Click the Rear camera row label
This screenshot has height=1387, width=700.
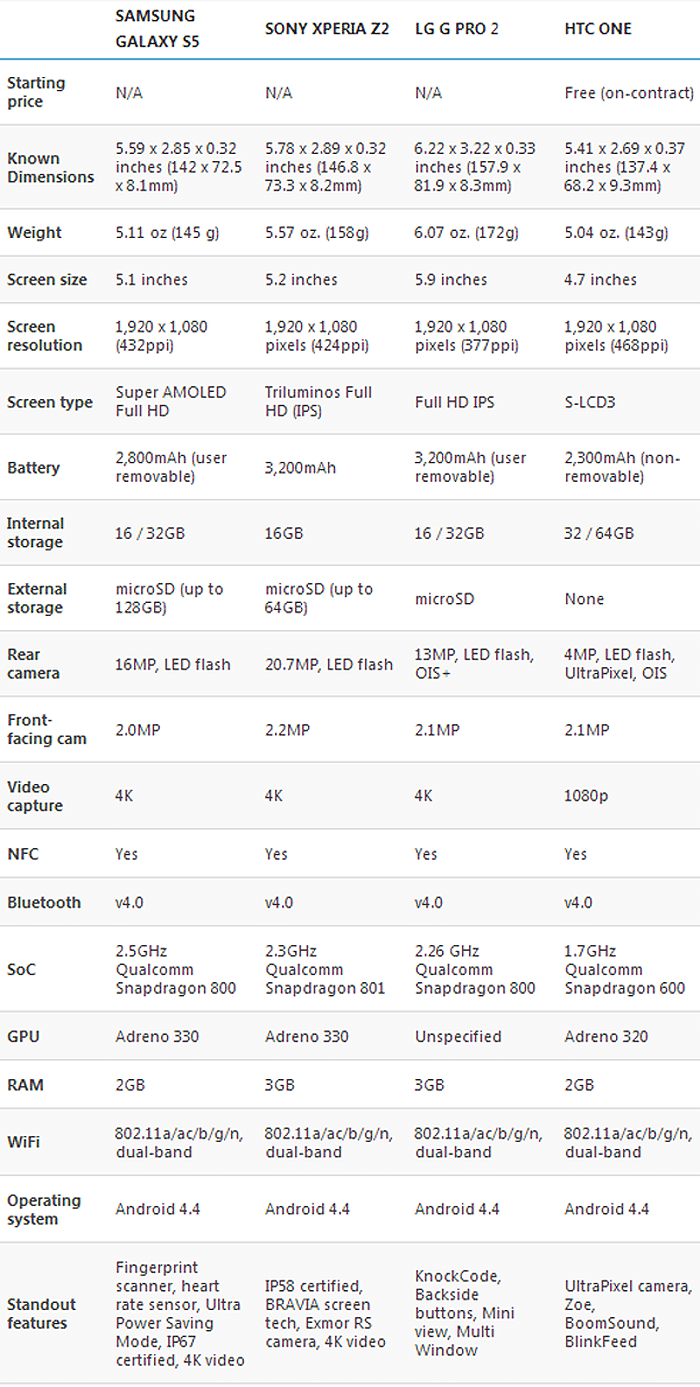tap(33, 663)
